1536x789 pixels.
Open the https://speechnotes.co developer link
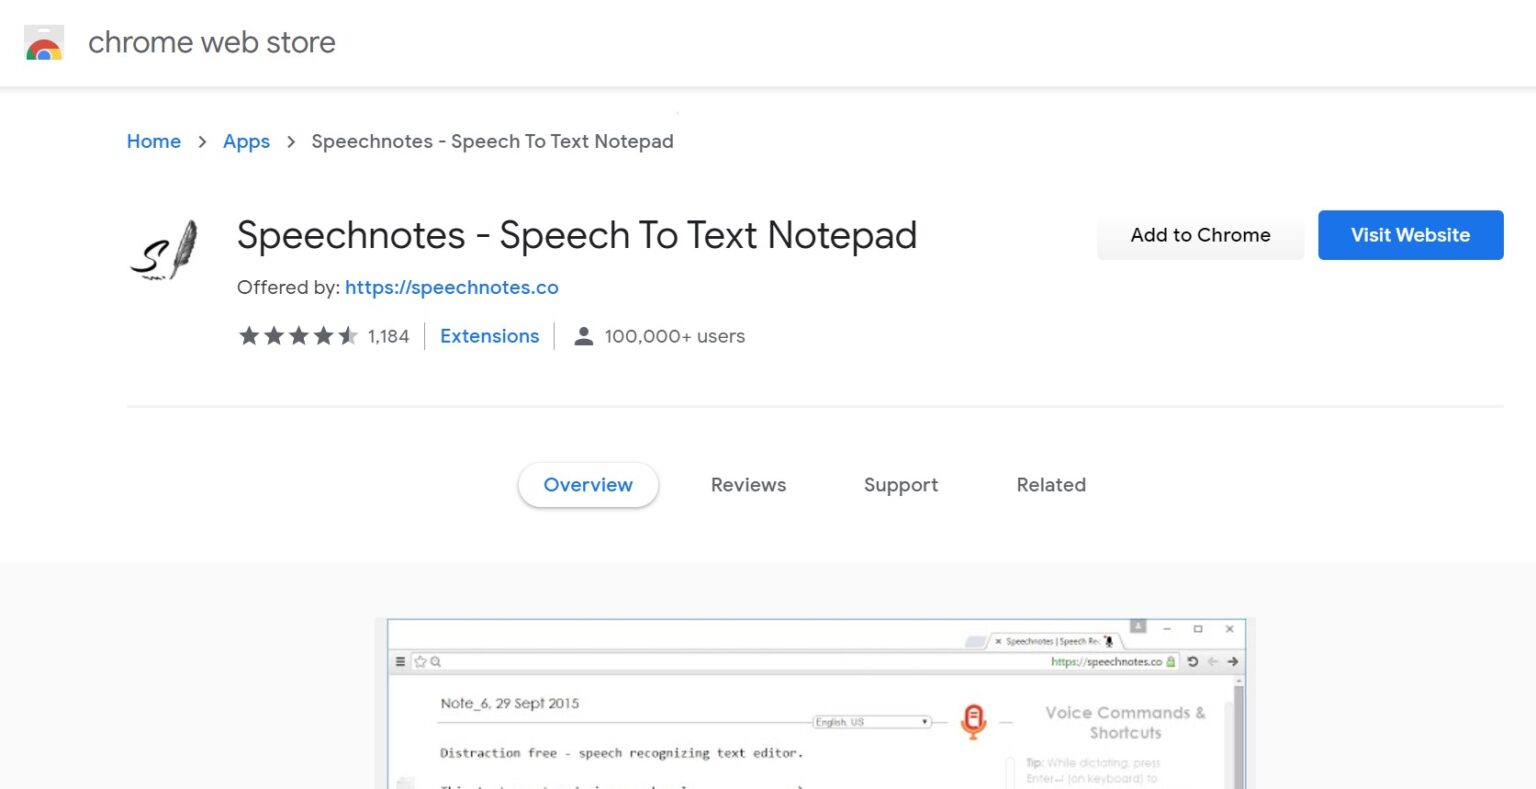point(452,288)
